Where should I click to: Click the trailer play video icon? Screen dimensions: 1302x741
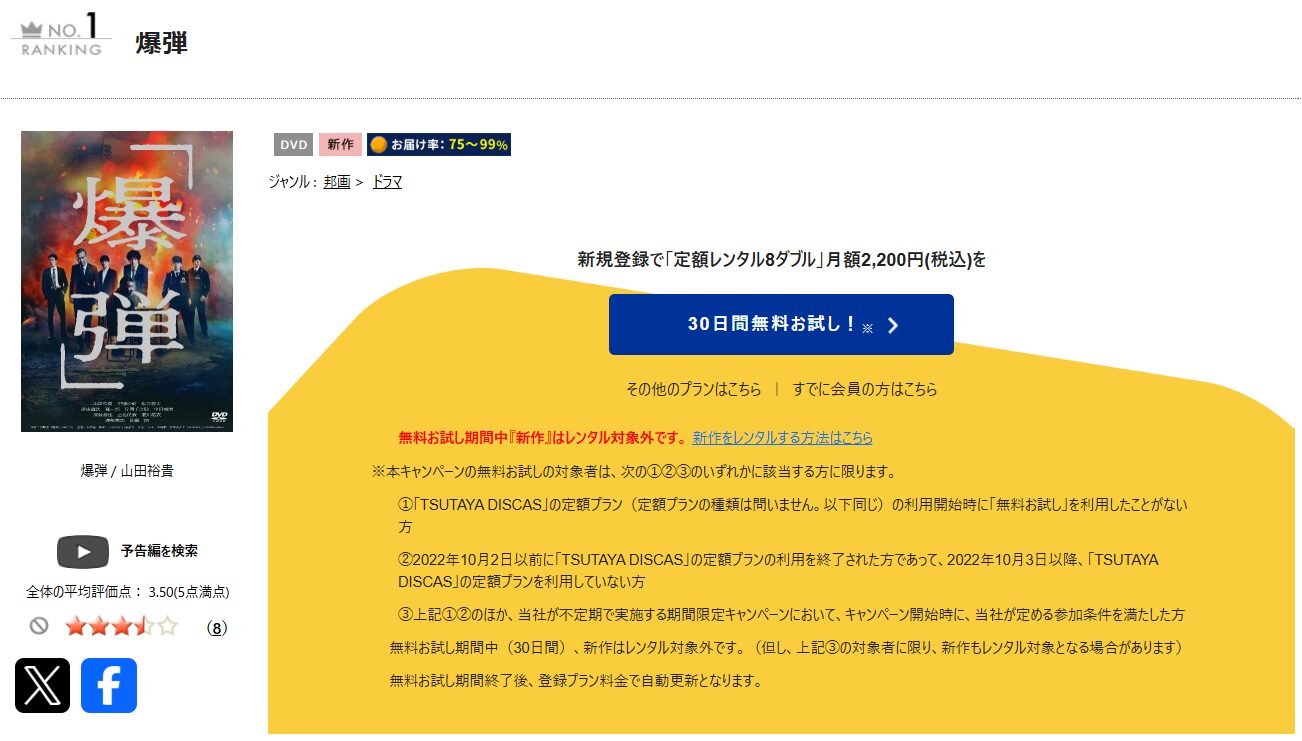click(83, 552)
